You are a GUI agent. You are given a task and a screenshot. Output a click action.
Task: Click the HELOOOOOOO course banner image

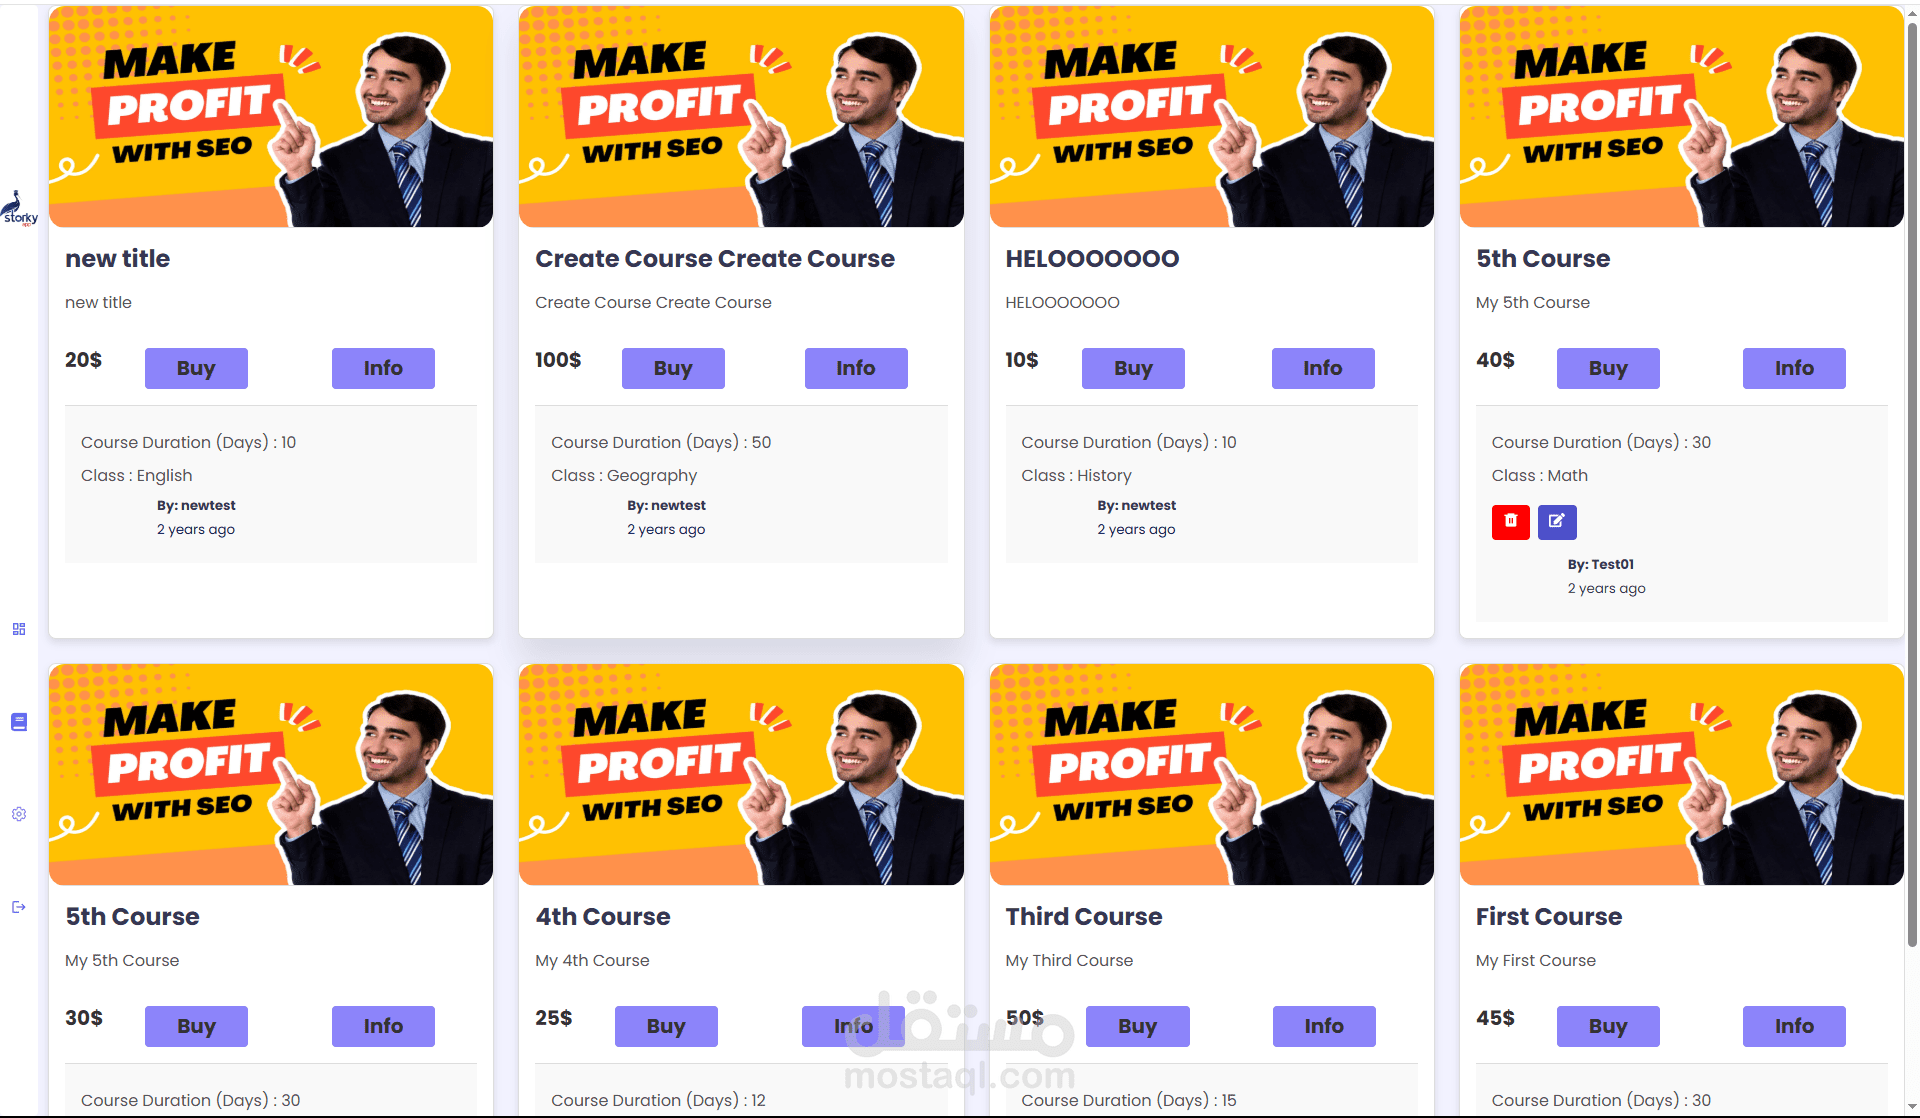[x=1211, y=117]
